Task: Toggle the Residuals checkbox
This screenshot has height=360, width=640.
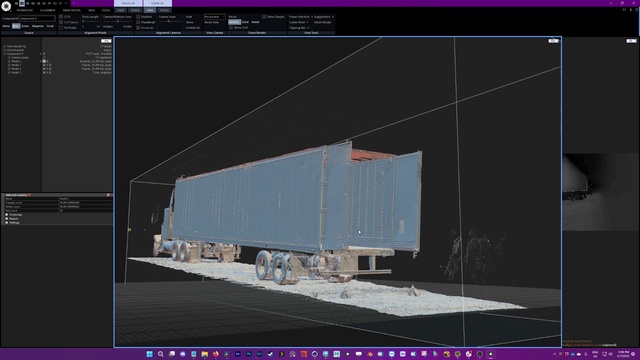Action: pyautogui.click(x=138, y=28)
